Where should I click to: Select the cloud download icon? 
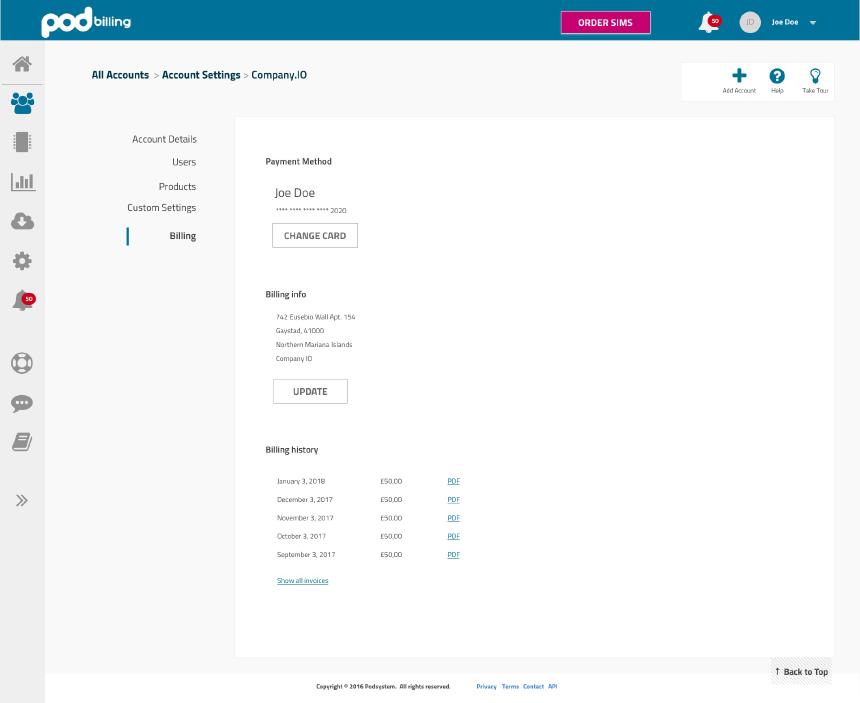pos(22,221)
